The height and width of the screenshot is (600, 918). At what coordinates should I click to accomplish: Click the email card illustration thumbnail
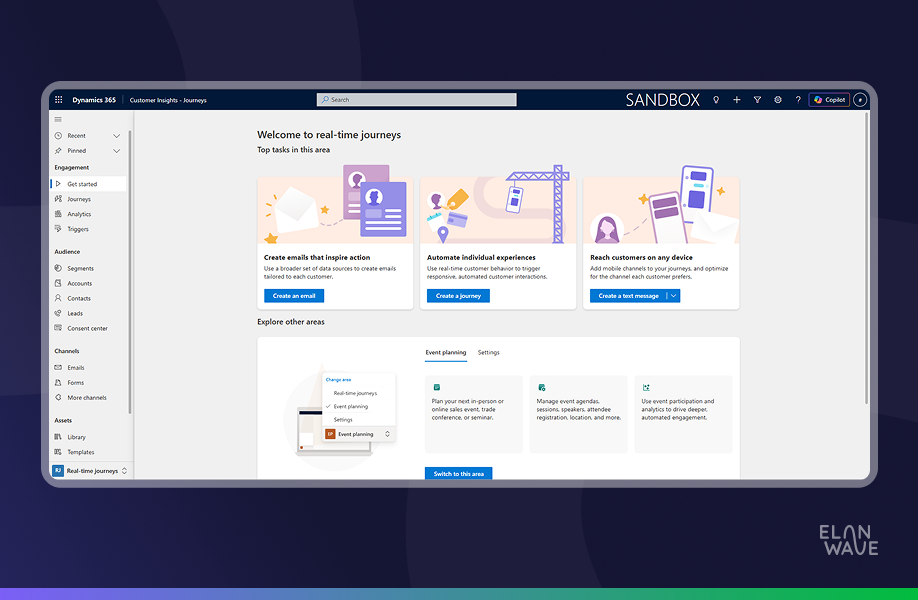(x=335, y=204)
